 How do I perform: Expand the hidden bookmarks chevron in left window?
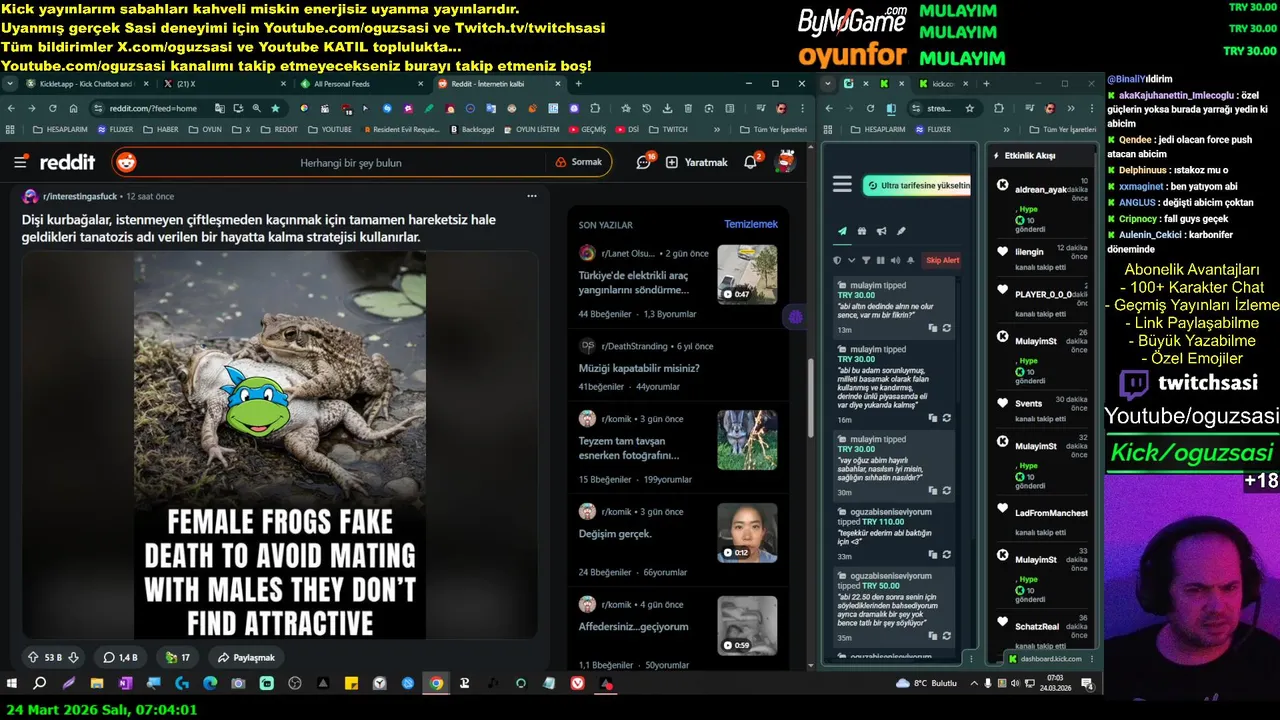(x=716, y=129)
